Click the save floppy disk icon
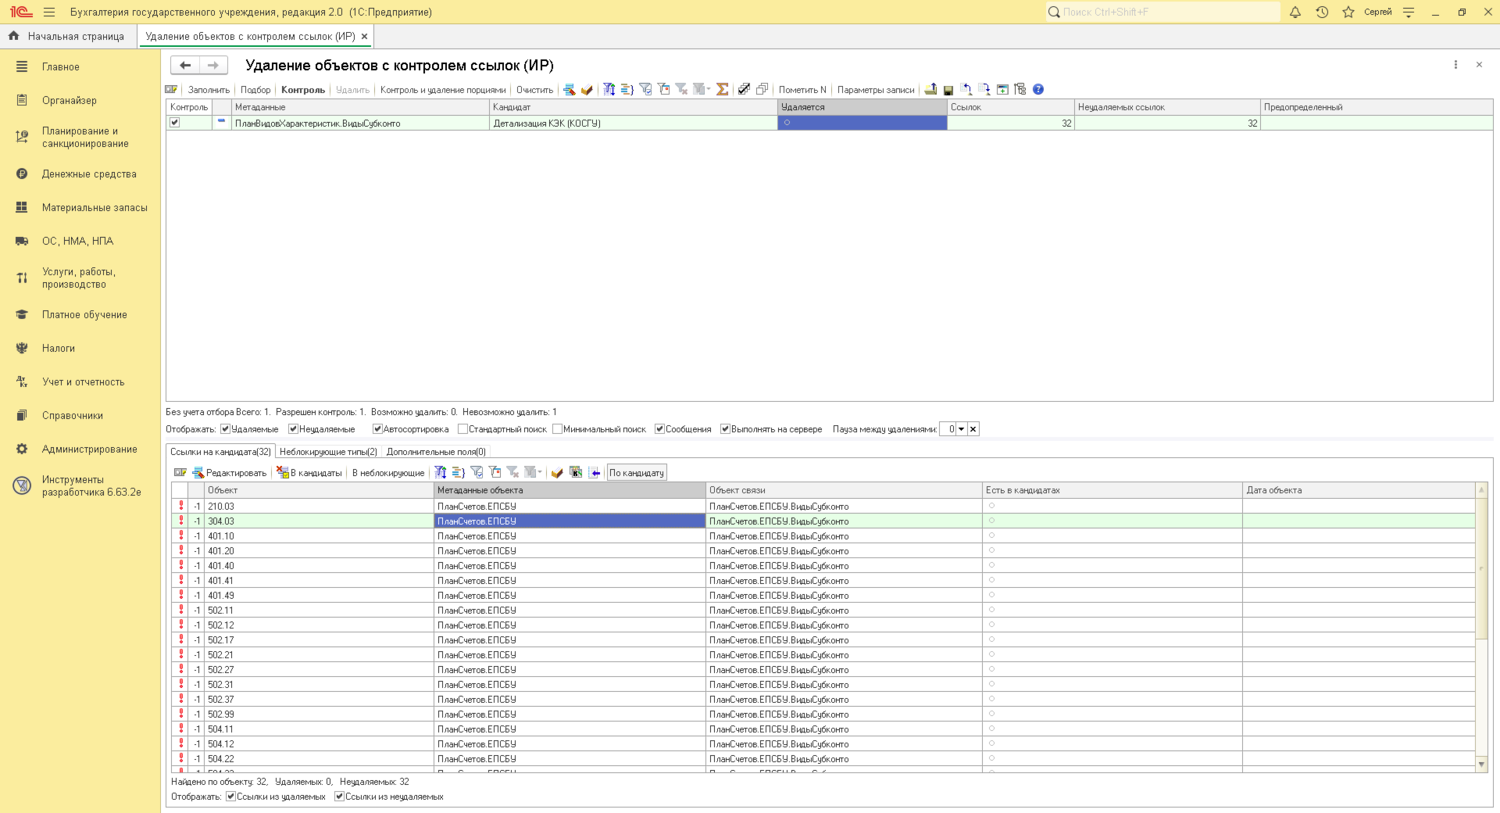1500x813 pixels. click(948, 90)
